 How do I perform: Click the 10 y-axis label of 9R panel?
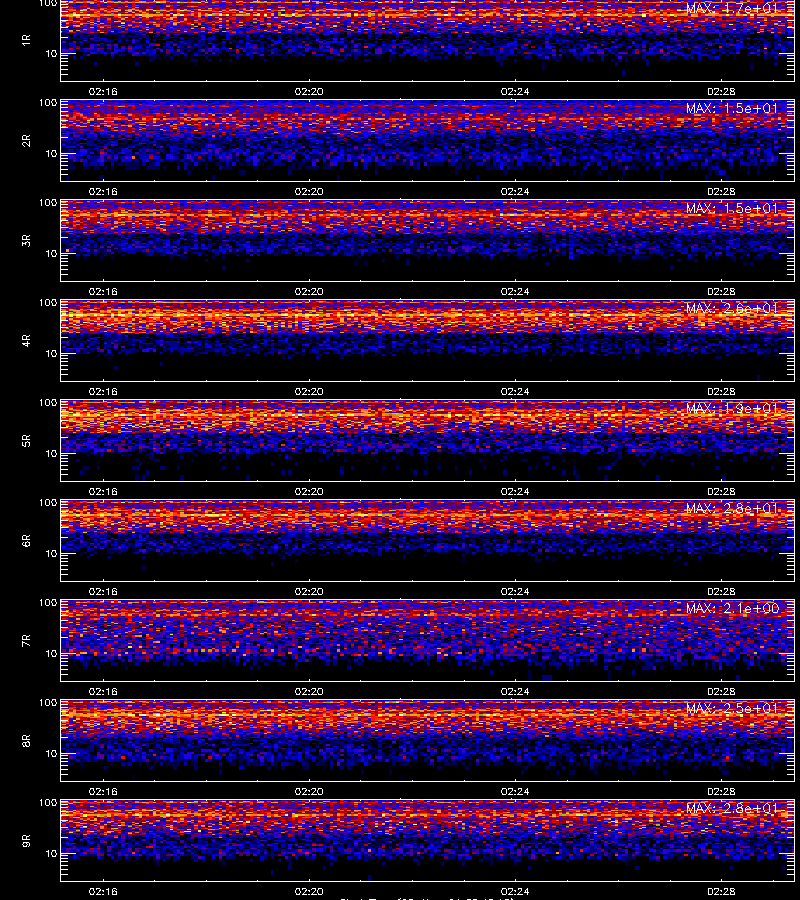pyautogui.click(x=51, y=854)
